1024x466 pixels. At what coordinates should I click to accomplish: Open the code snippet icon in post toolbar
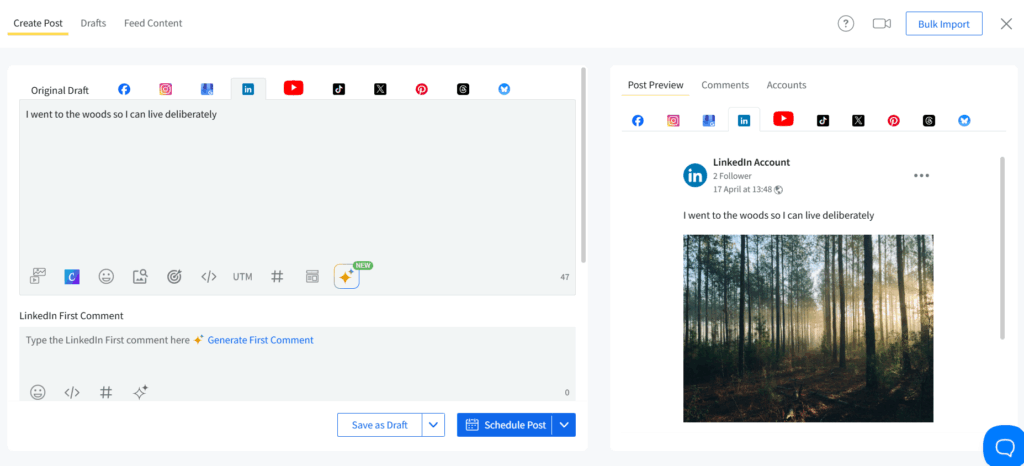click(x=208, y=277)
